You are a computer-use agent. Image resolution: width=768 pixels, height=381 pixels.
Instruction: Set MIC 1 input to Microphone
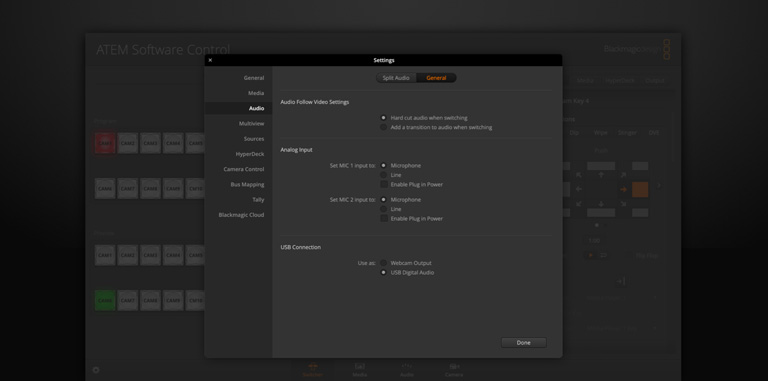[384, 166]
